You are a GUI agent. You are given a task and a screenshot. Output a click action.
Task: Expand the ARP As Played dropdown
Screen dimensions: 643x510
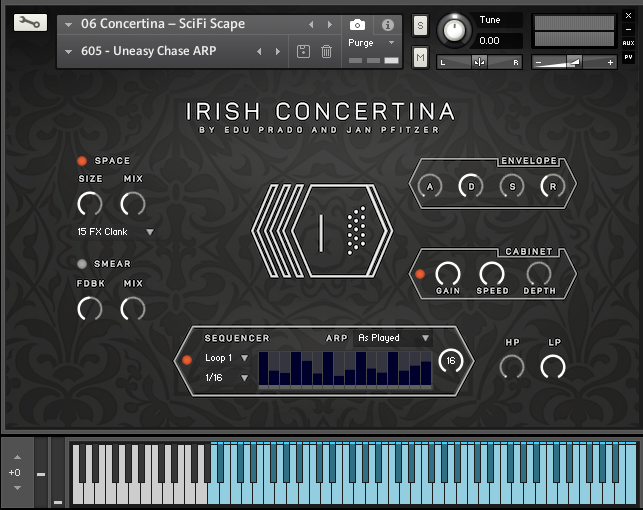point(394,338)
